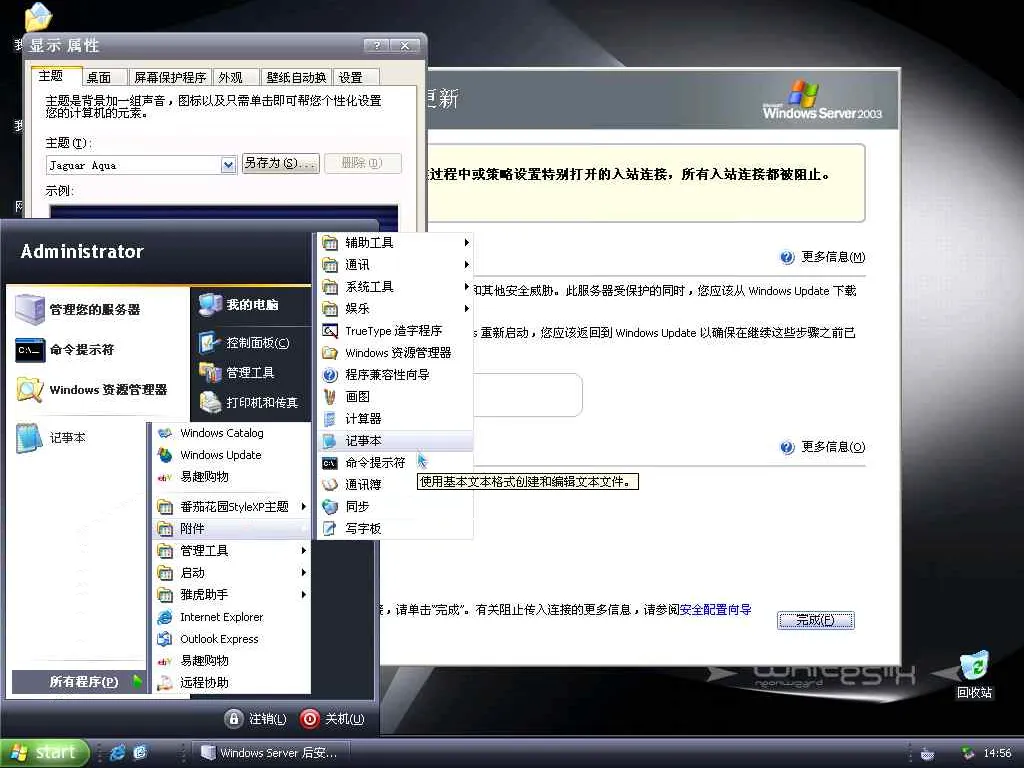
Task: Launch Outlook Express from programs list
Action: coord(231,639)
